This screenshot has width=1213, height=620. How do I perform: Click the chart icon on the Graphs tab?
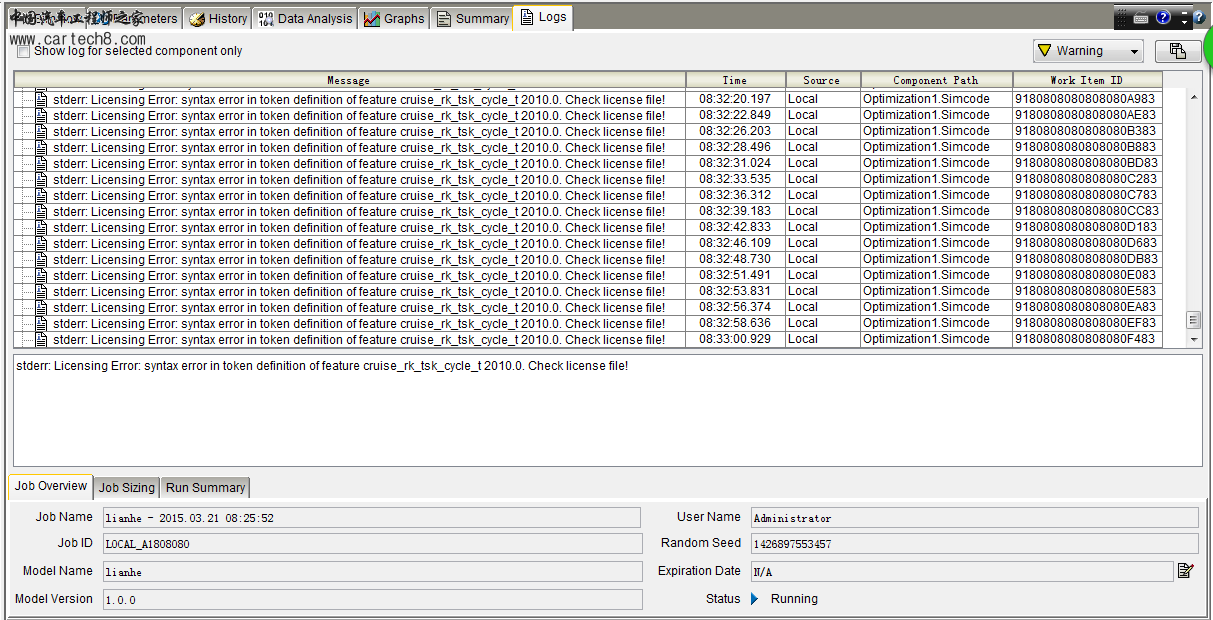[x=370, y=17]
